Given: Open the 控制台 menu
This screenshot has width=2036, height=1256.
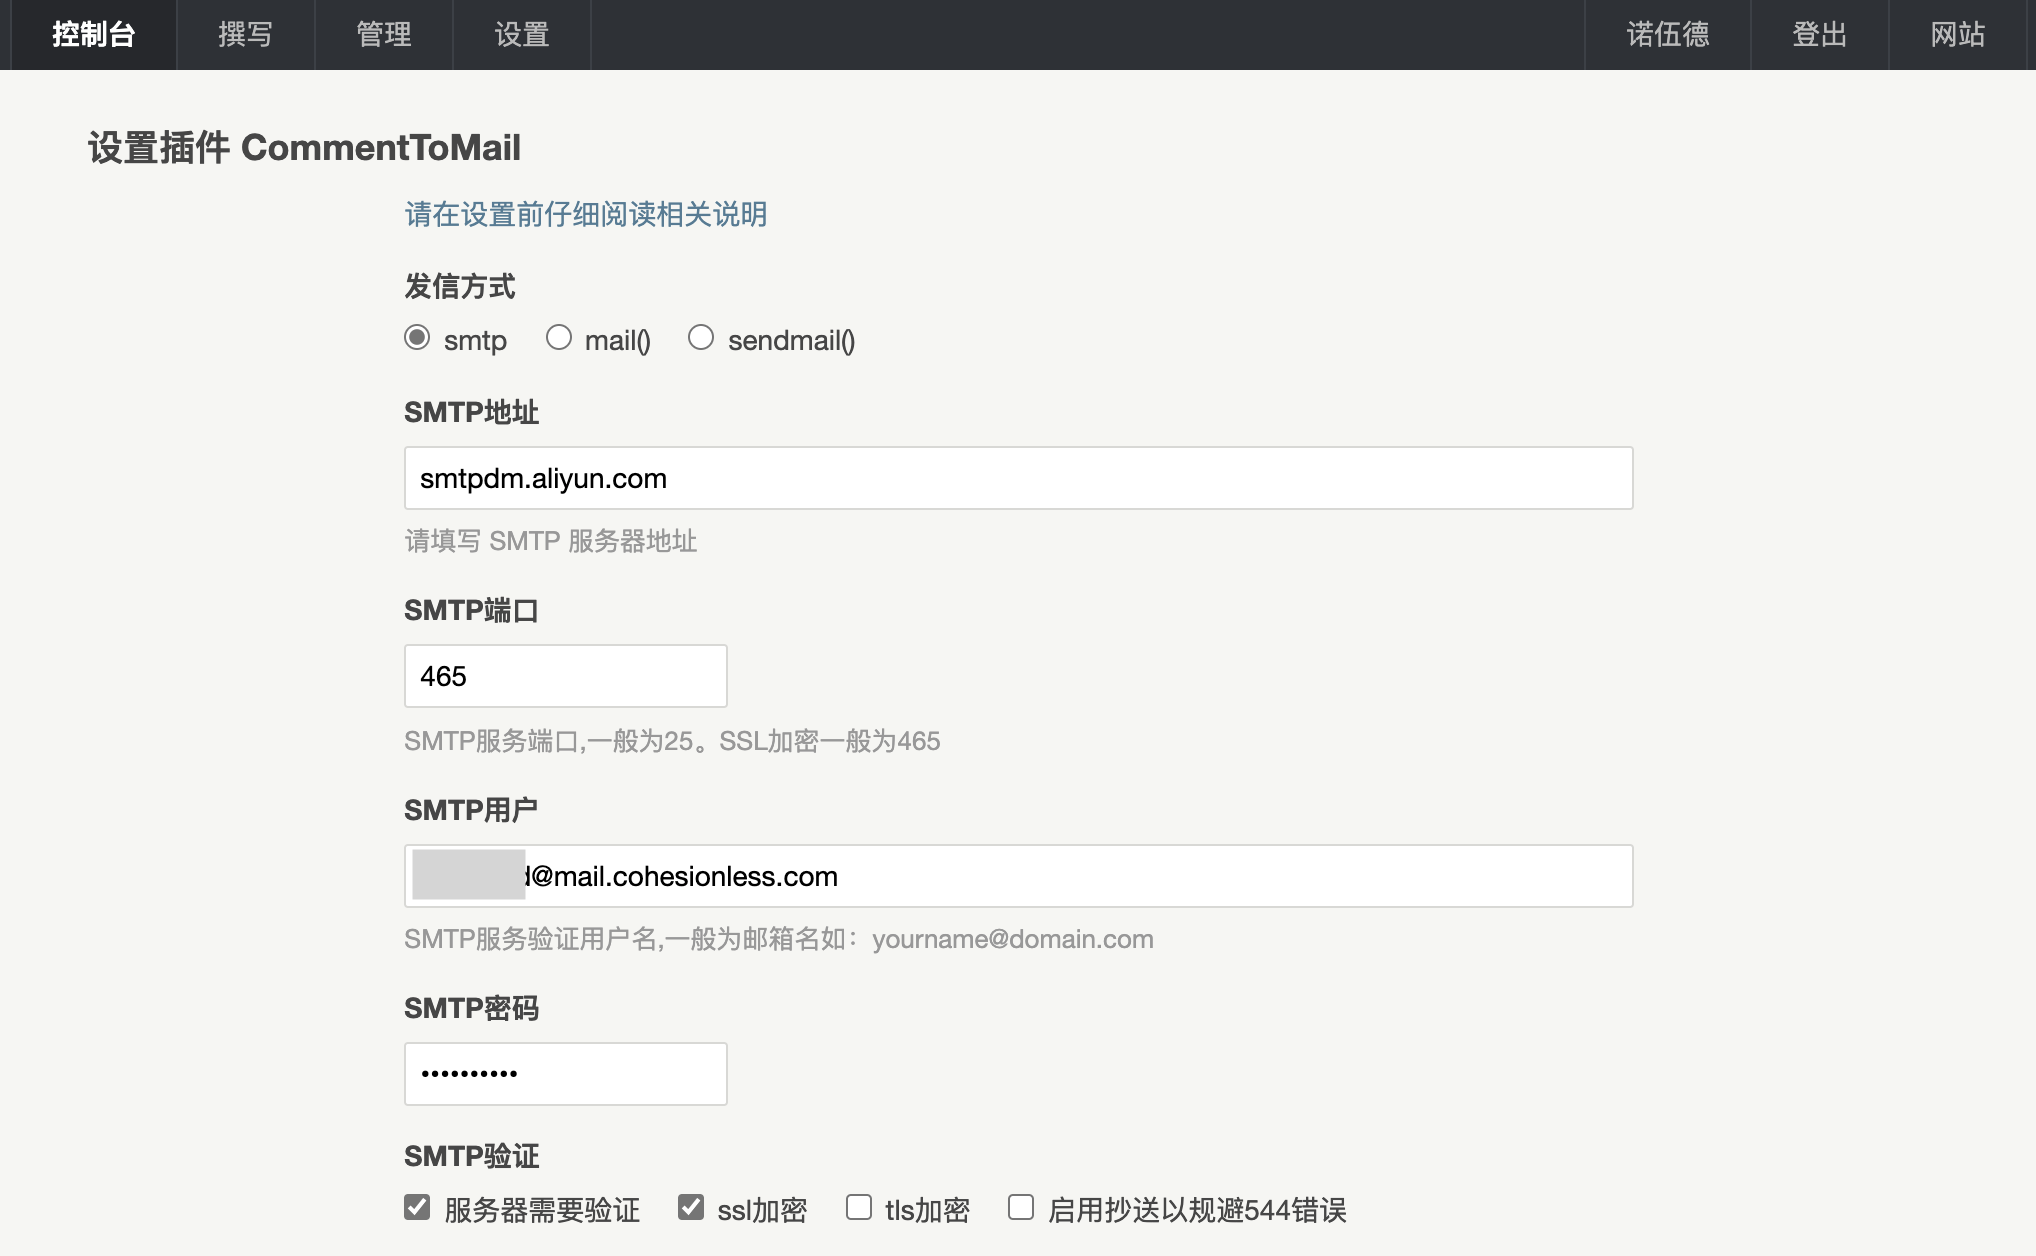Looking at the screenshot, I should coord(93,35).
